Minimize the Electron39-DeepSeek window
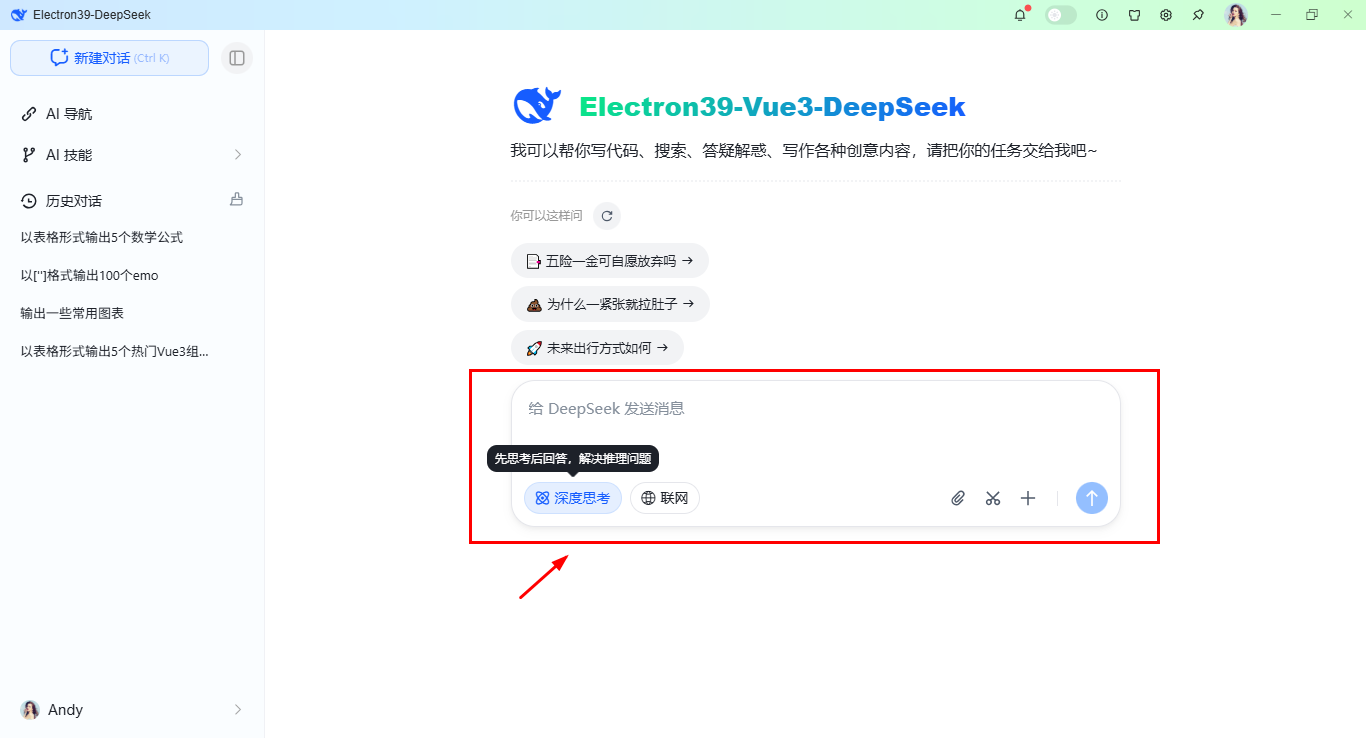Screen dimensions: 1366x738 coord(1276,15)
